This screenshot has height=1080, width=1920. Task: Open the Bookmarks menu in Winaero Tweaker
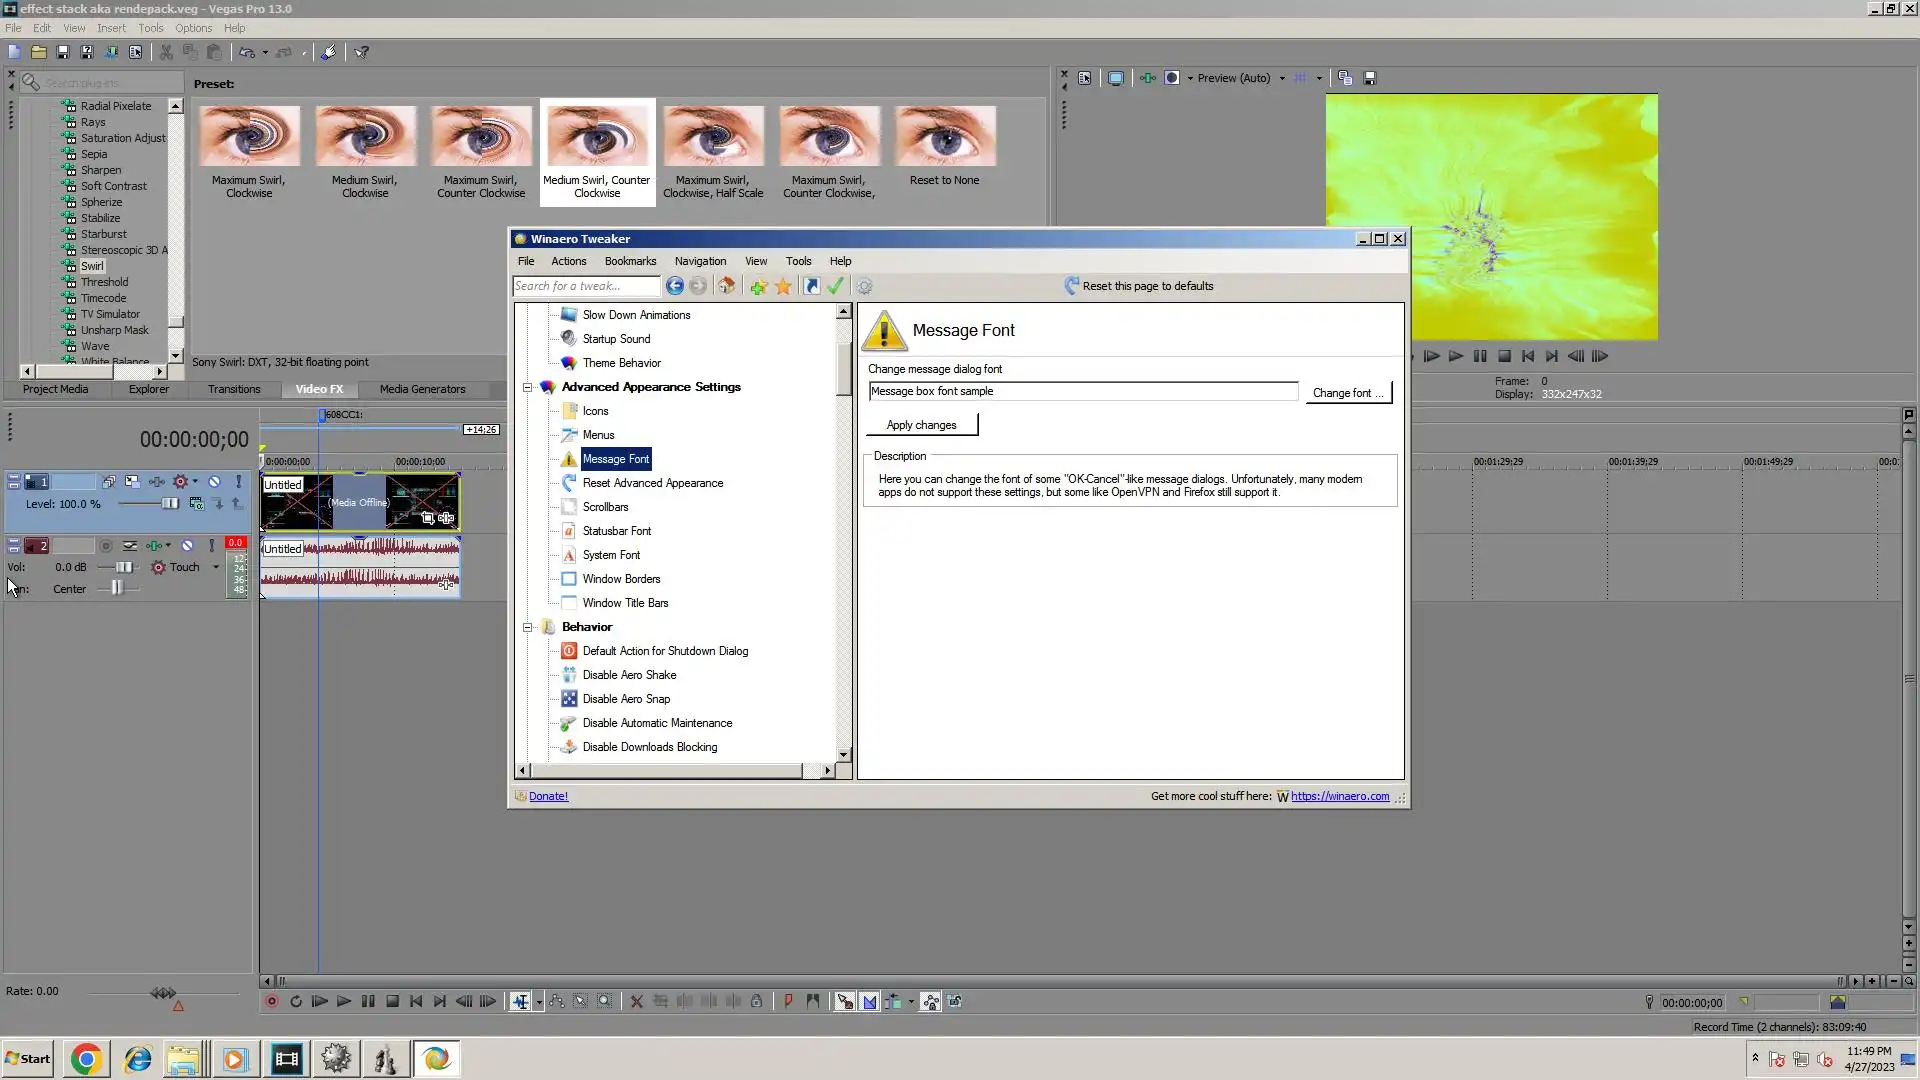(630, 261)
